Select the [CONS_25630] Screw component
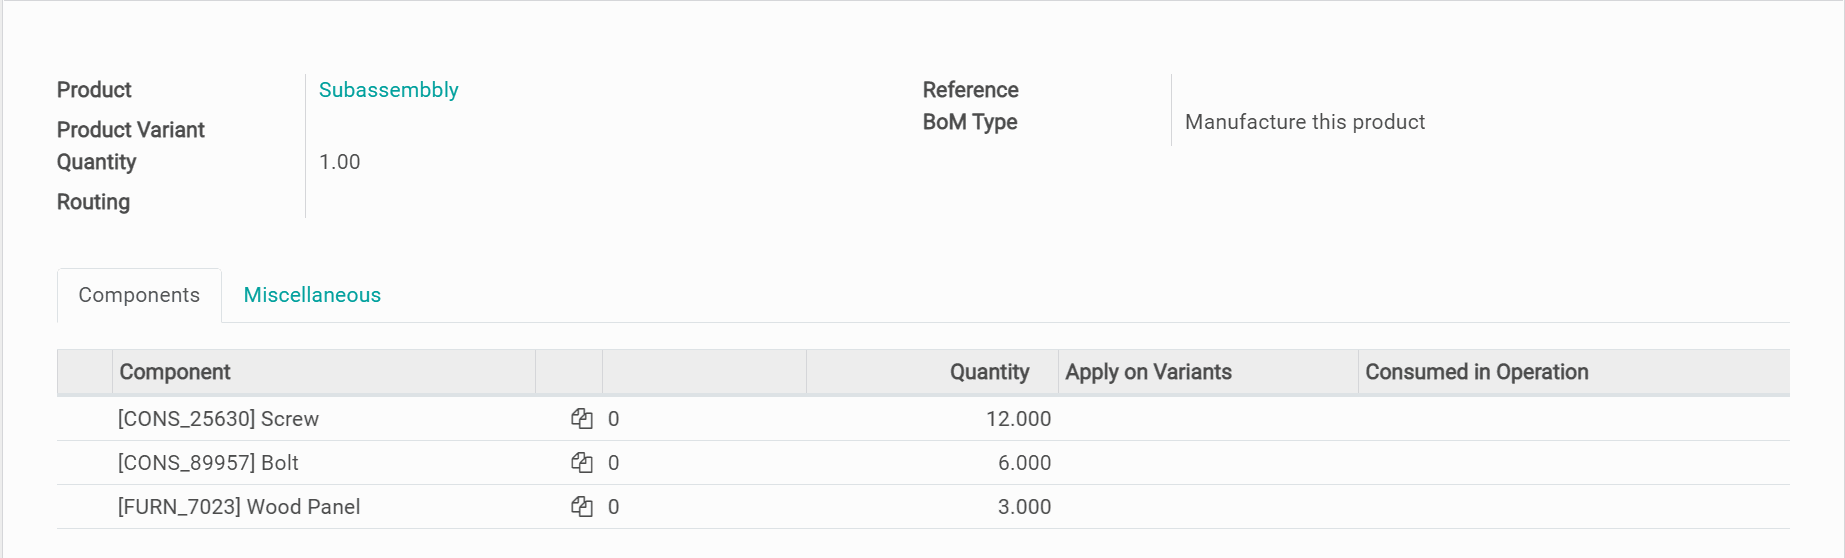The width and height of the screenshot is (1845, 558). 218,419
